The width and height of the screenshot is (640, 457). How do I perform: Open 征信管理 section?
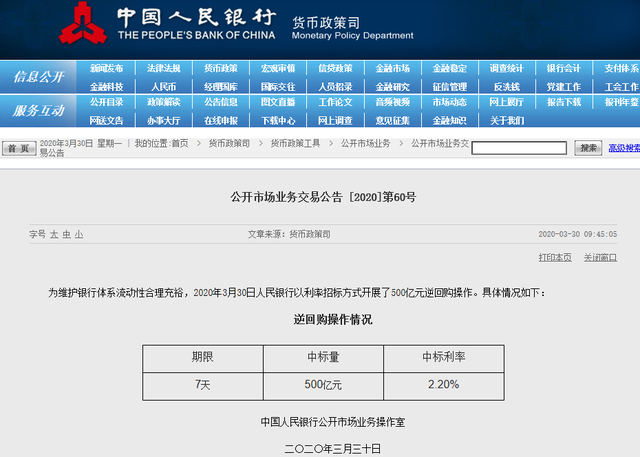449,87
